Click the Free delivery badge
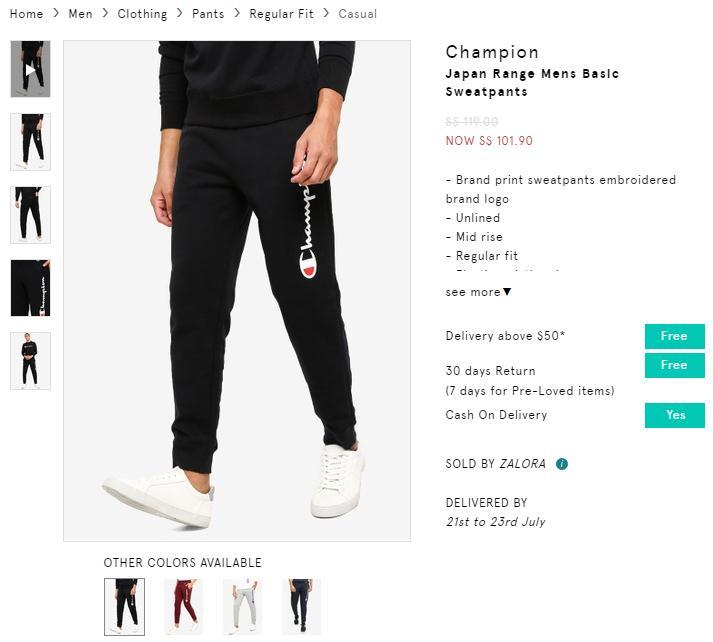 (x=674, y=336)
